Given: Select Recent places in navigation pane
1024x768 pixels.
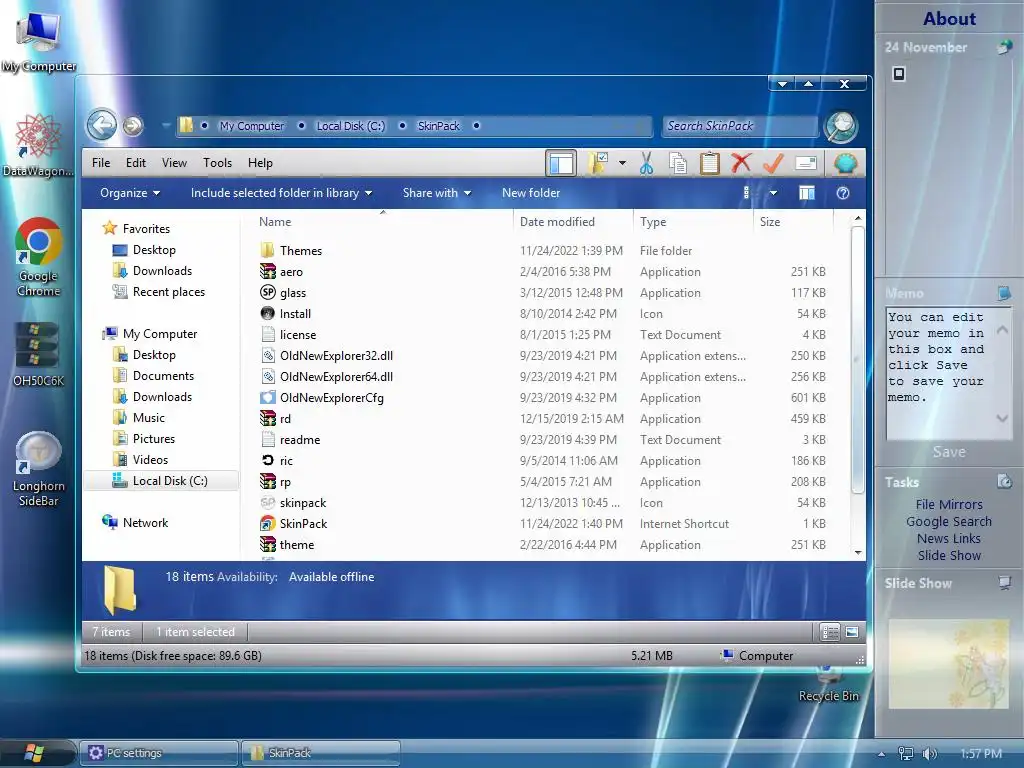Looking at the screenshot, I should [168, 292].
